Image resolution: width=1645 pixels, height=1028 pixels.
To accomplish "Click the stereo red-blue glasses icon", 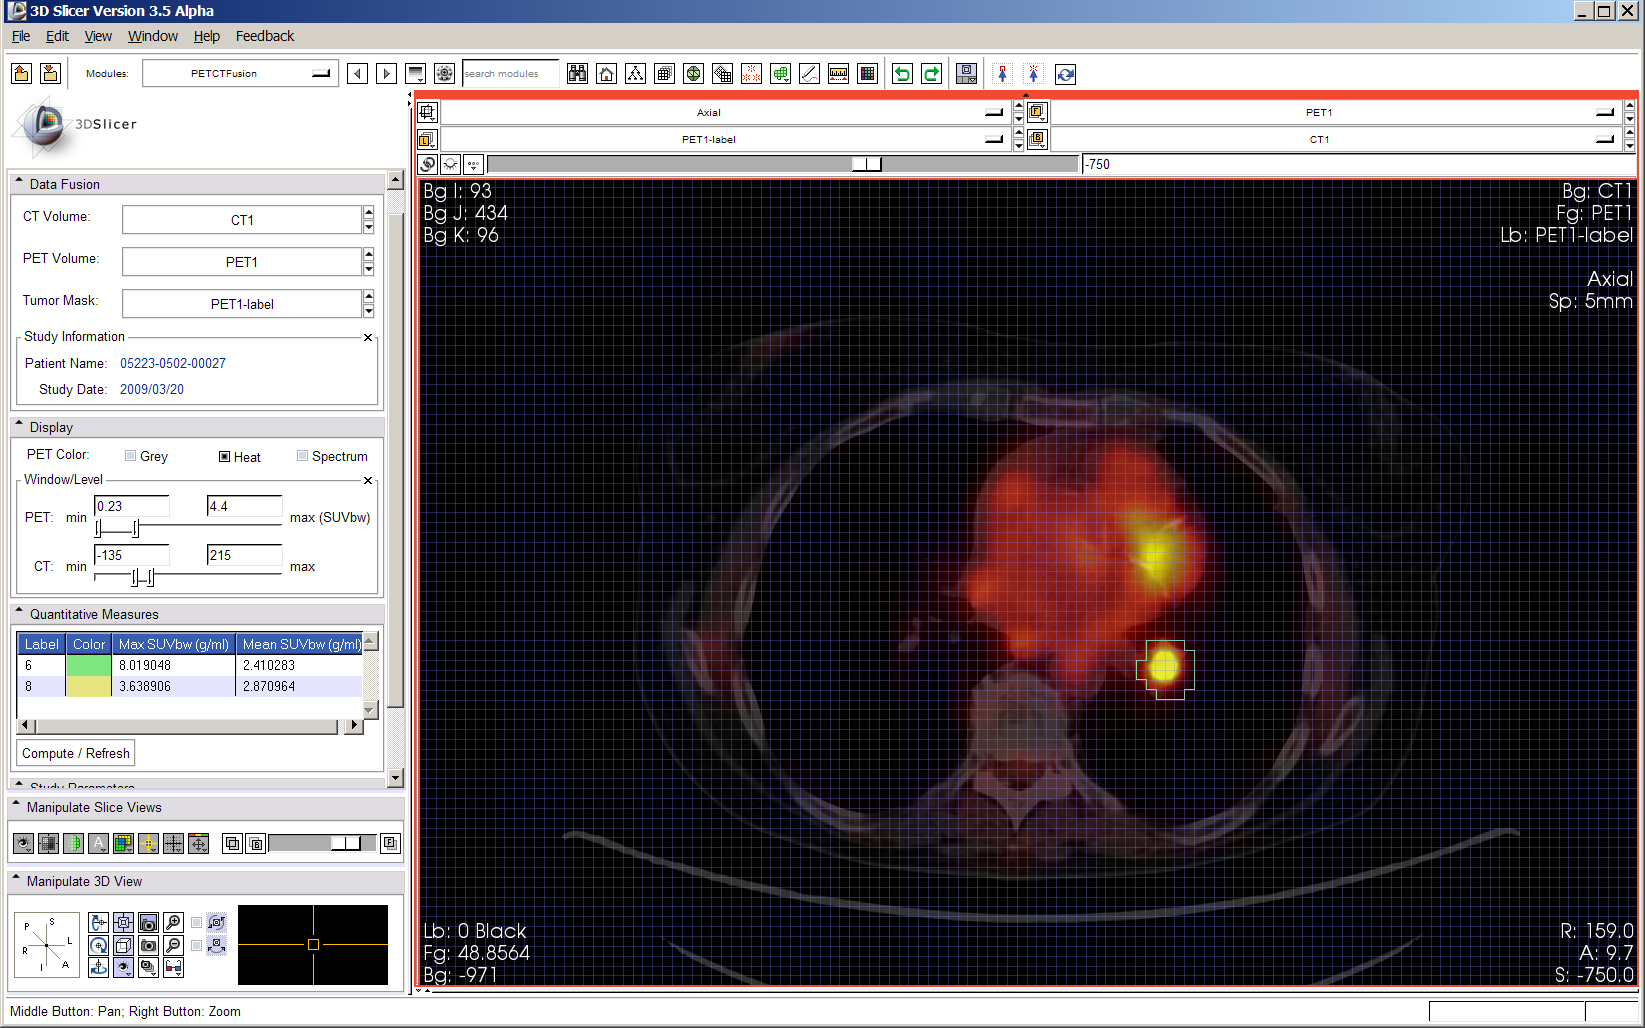I will (x=173, y=967).
